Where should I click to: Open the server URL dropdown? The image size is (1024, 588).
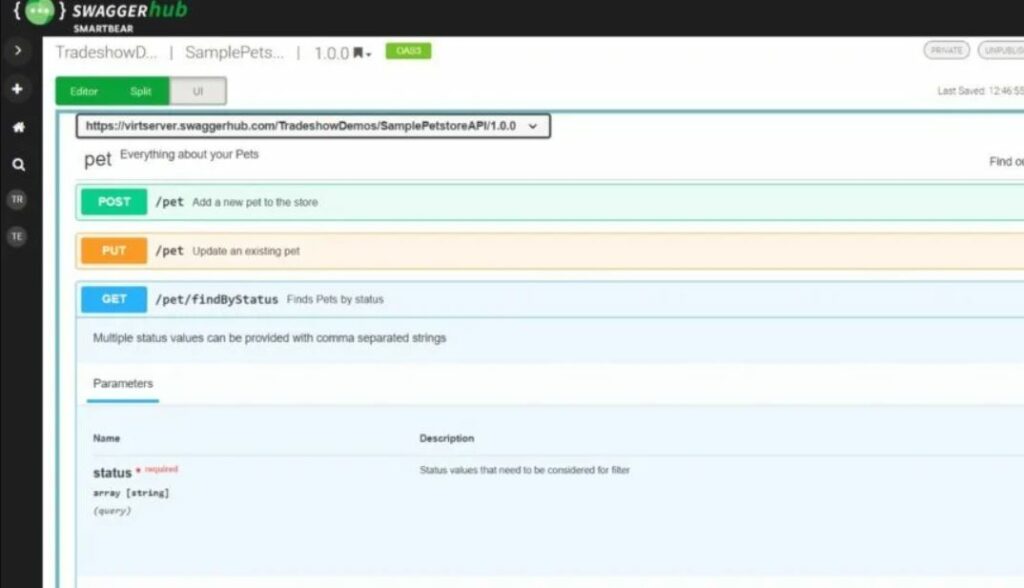click(x=313, y=126)
